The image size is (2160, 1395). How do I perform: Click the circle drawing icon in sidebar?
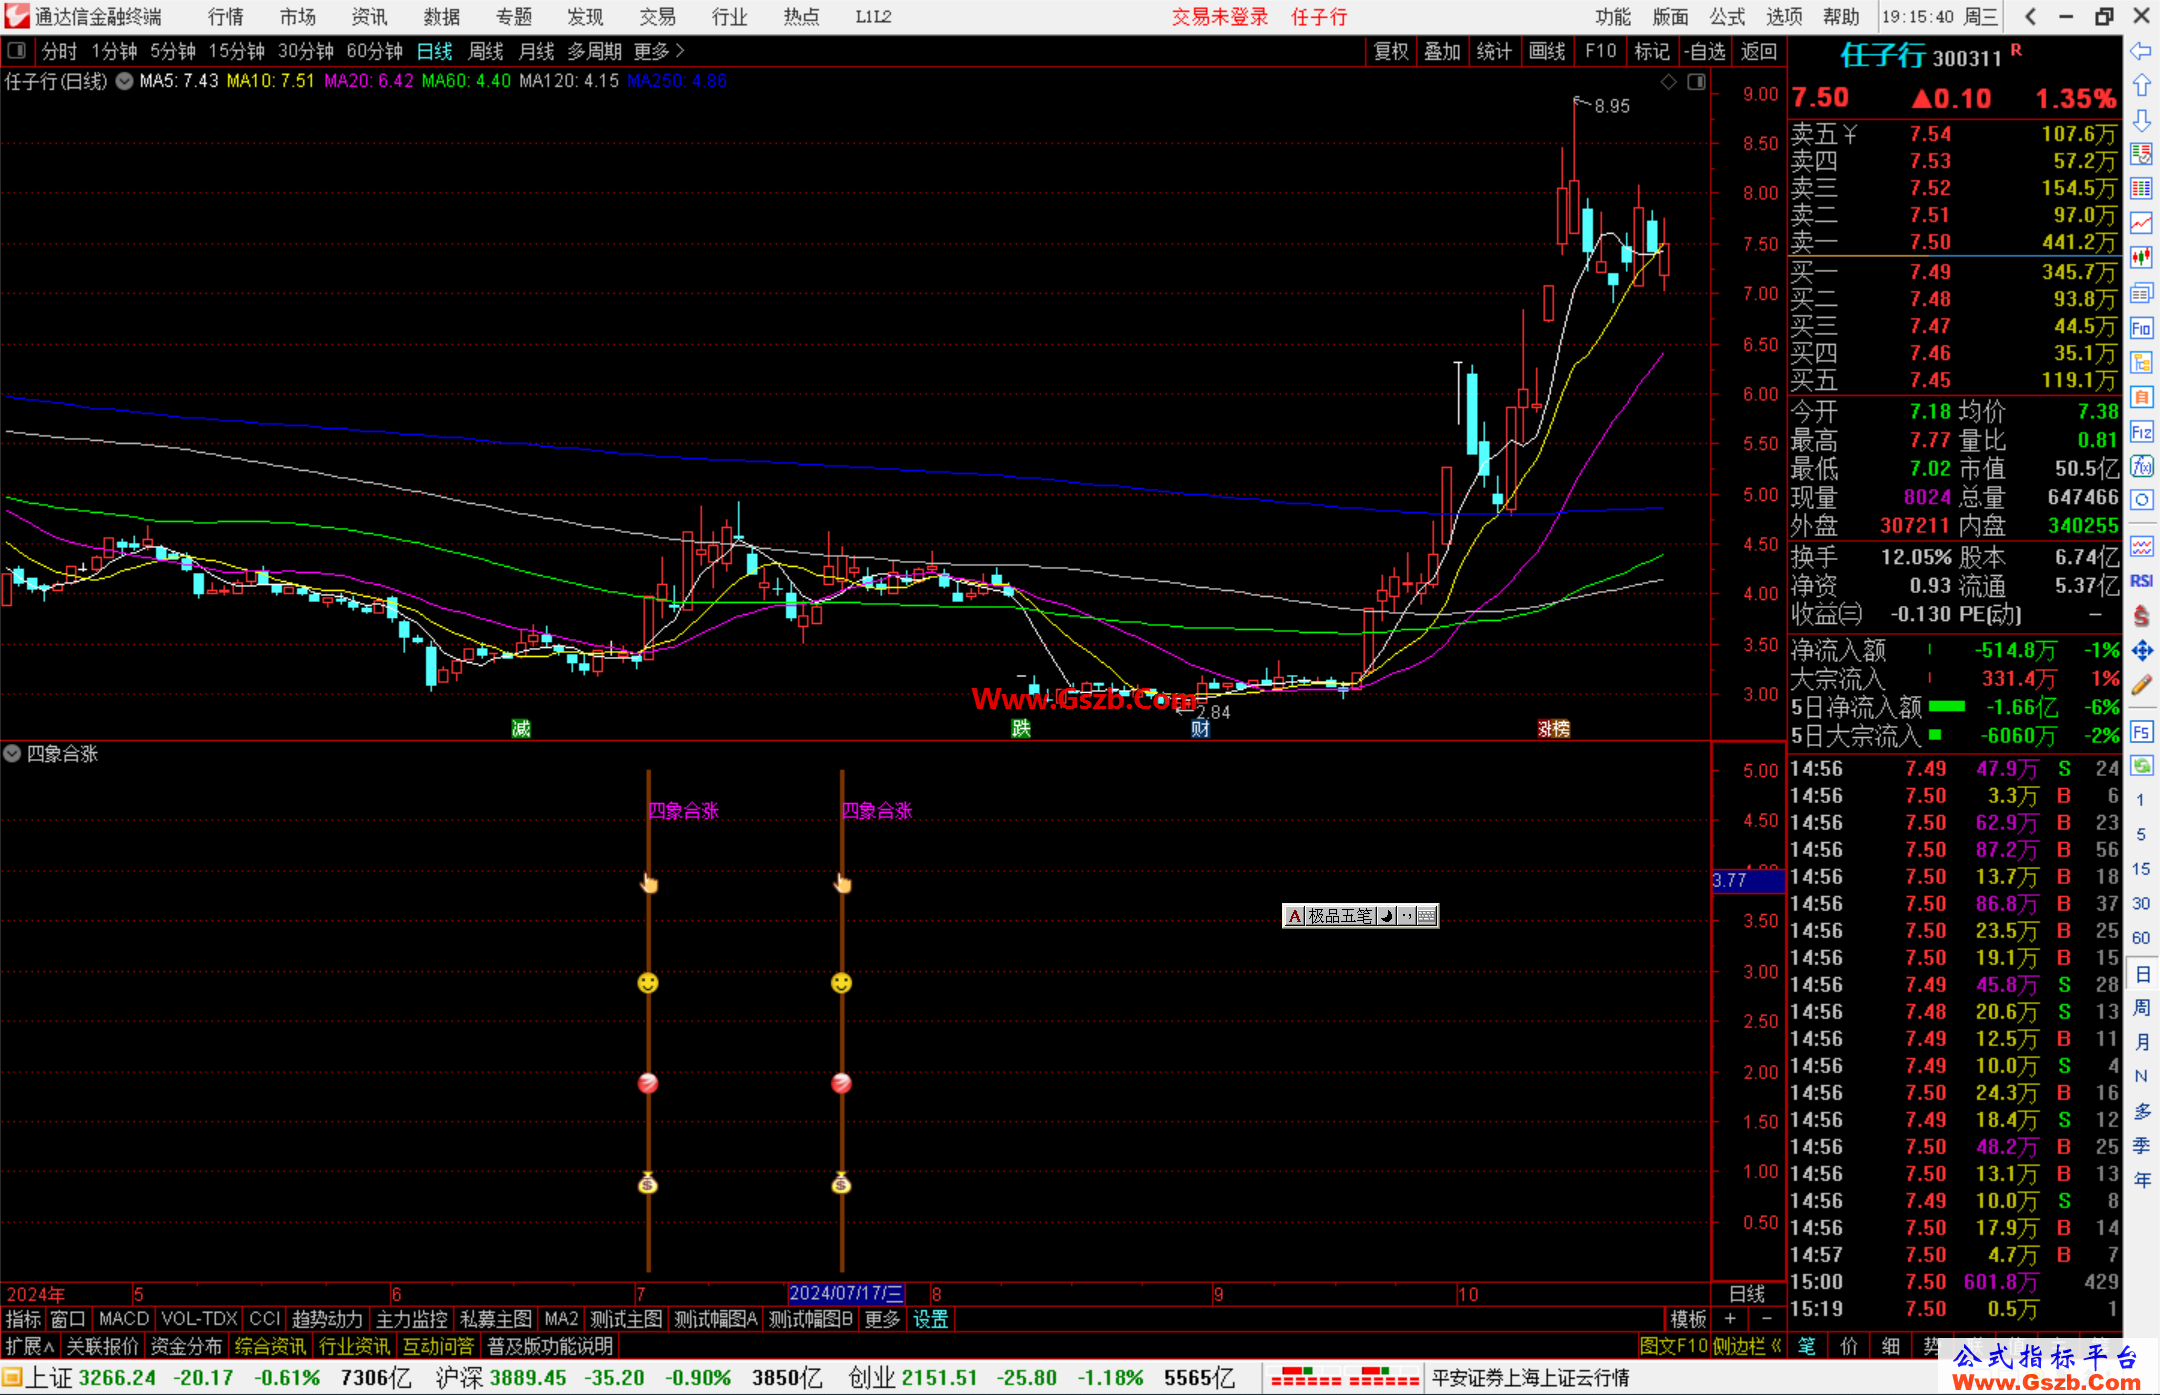click(x=2141, y=500)
